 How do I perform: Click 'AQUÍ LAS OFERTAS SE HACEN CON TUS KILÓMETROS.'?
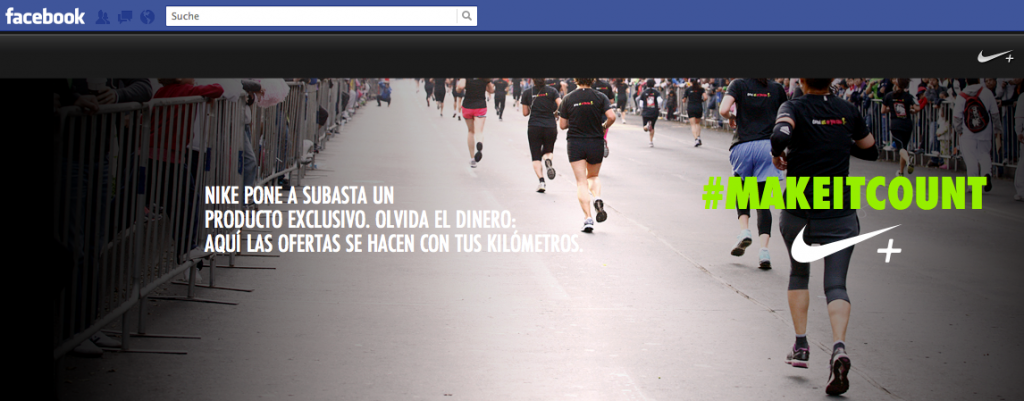pyautogui.click(x=394, y=244)
